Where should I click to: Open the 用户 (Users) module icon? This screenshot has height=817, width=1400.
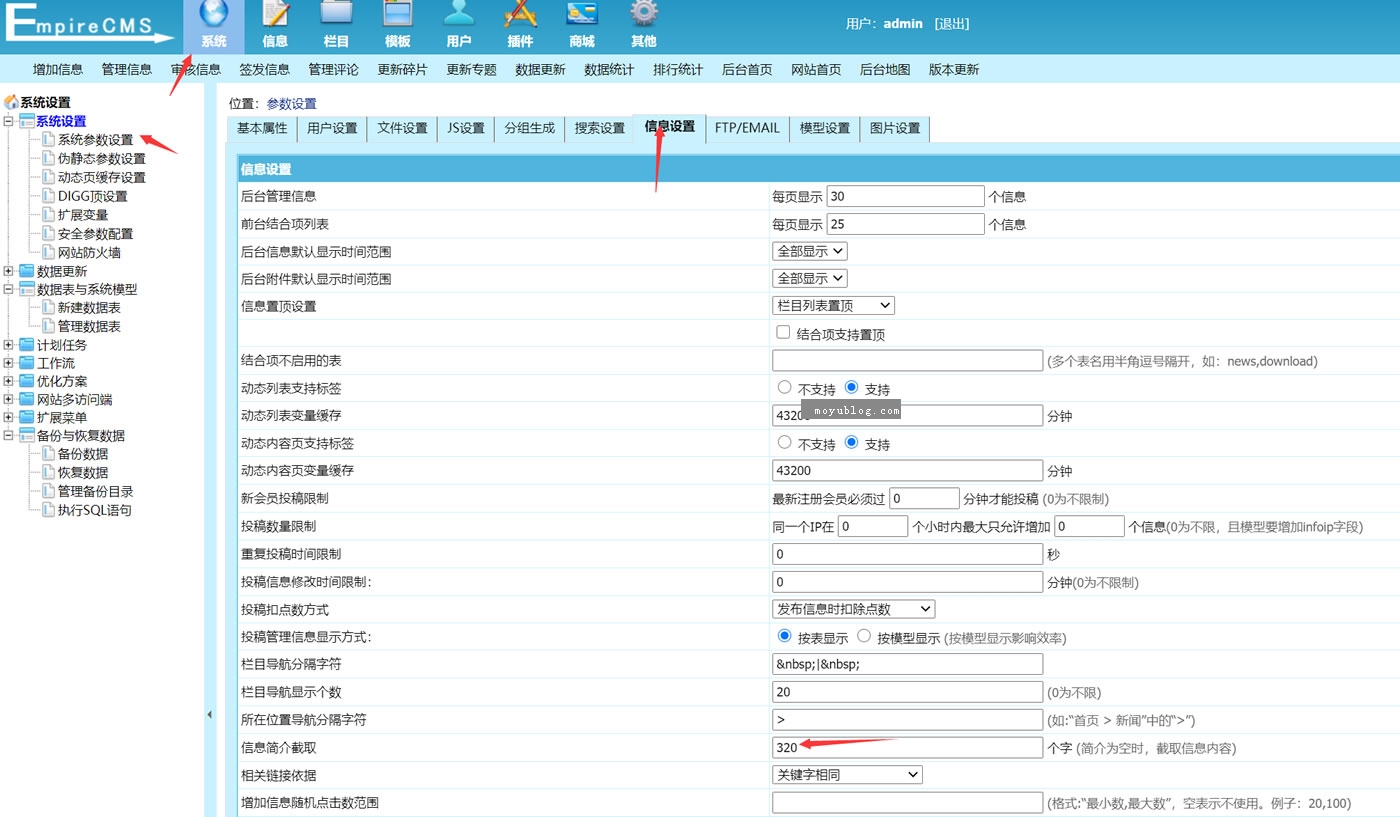[x=459, y=25]
